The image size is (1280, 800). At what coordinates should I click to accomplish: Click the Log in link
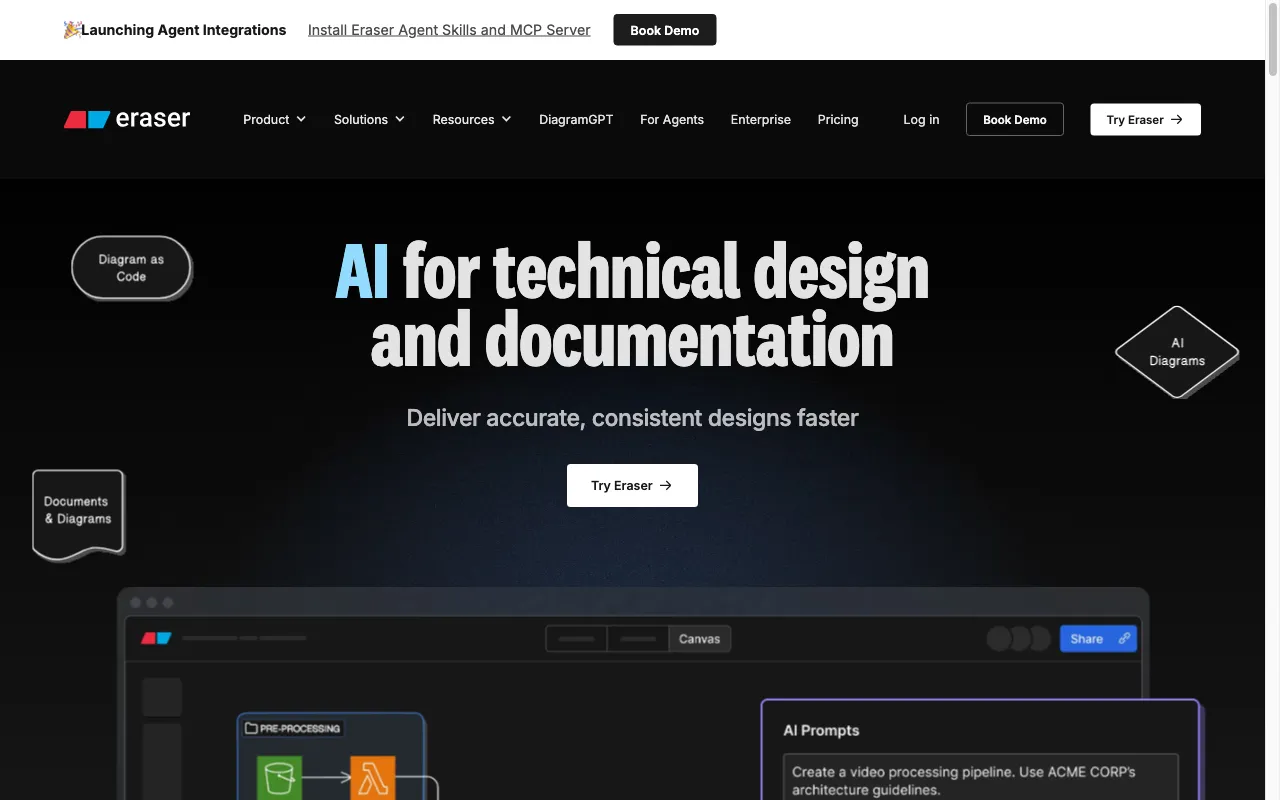[x=921, y=119]
